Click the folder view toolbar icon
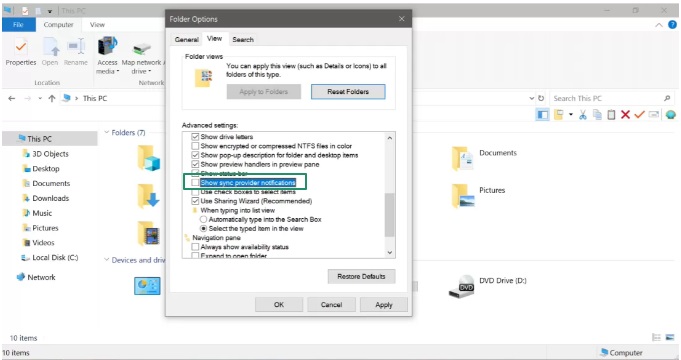 (559, 115)
